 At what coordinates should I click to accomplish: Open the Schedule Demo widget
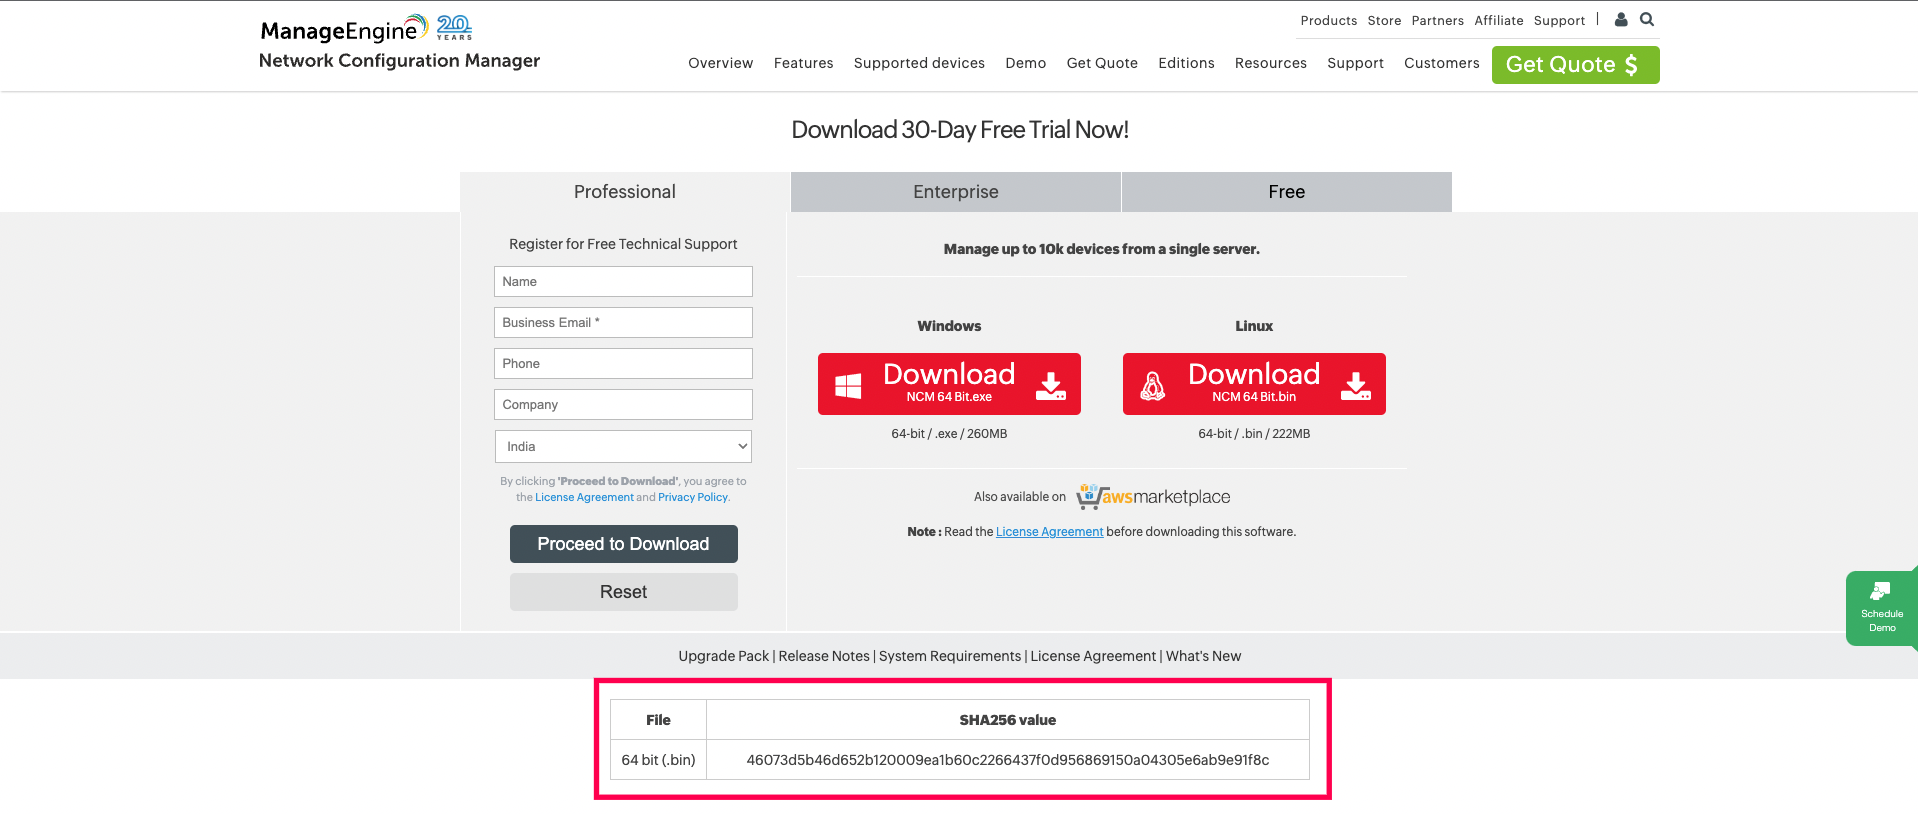point(1881,608)
